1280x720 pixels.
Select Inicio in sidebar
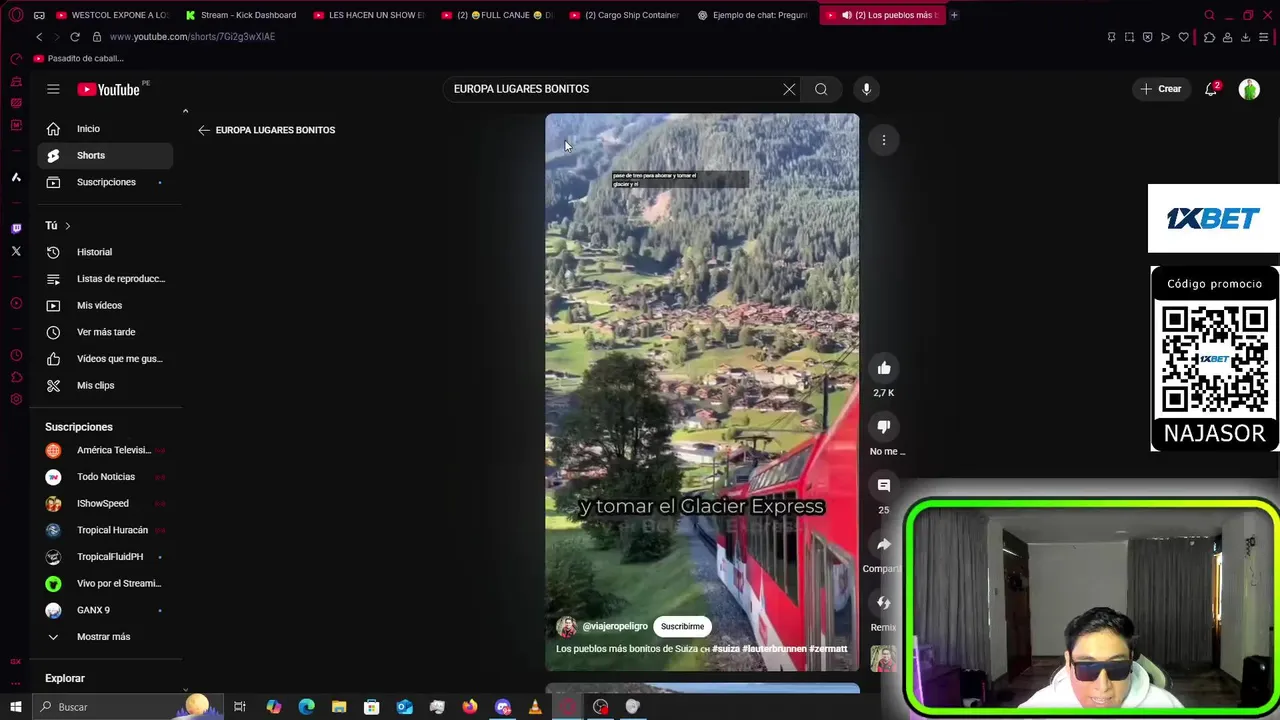[x=105, y=129]
